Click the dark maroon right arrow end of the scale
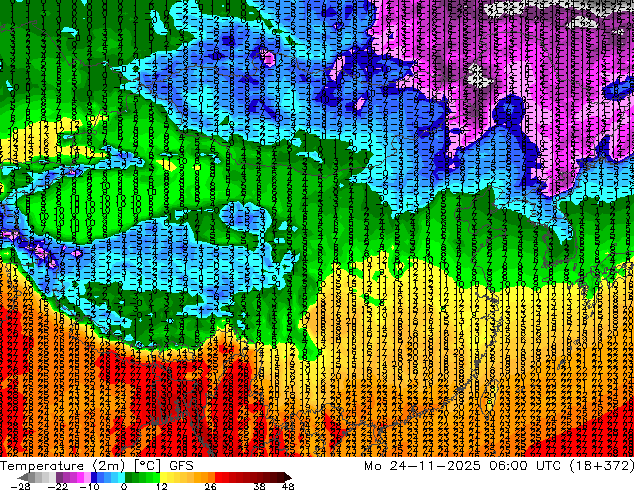Viewport: 634px width, 490px height. click(287, 477)
